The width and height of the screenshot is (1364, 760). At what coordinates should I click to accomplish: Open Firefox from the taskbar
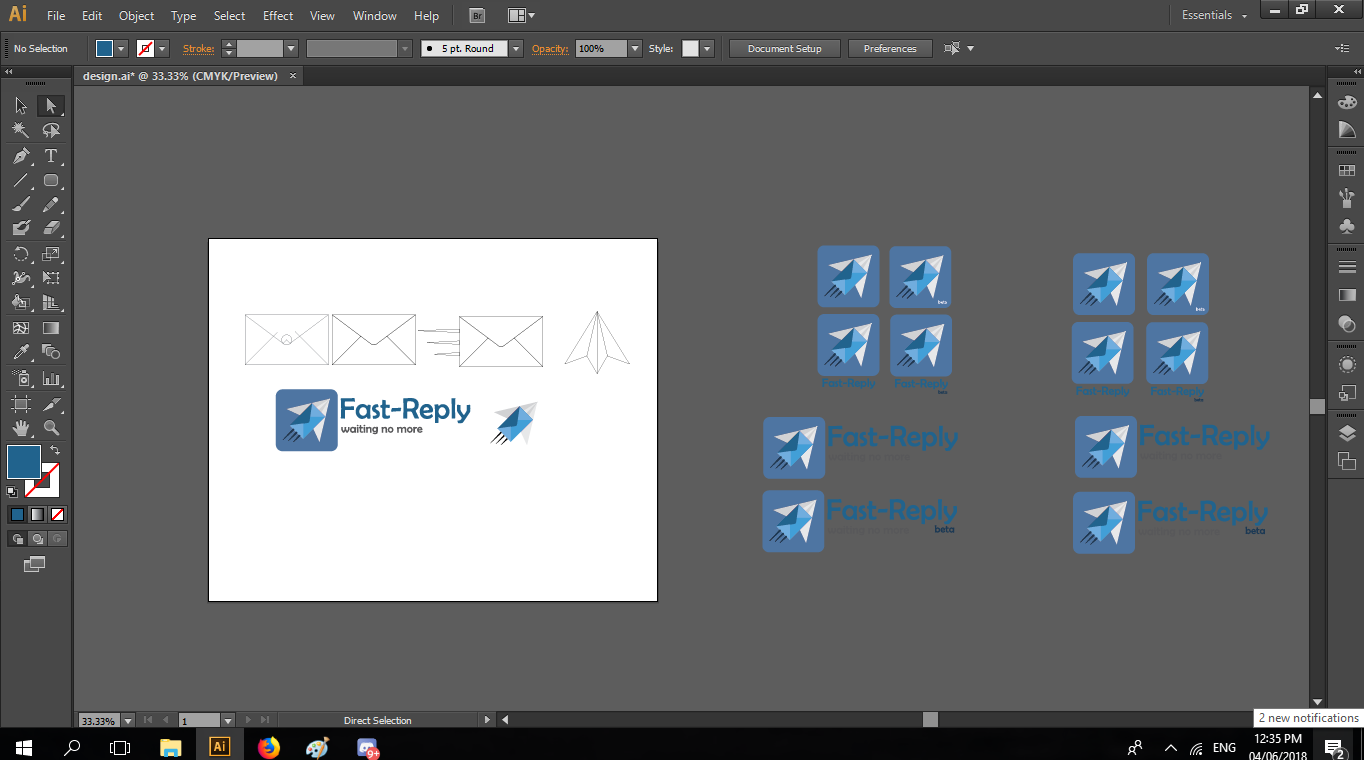tap(268, 746)
